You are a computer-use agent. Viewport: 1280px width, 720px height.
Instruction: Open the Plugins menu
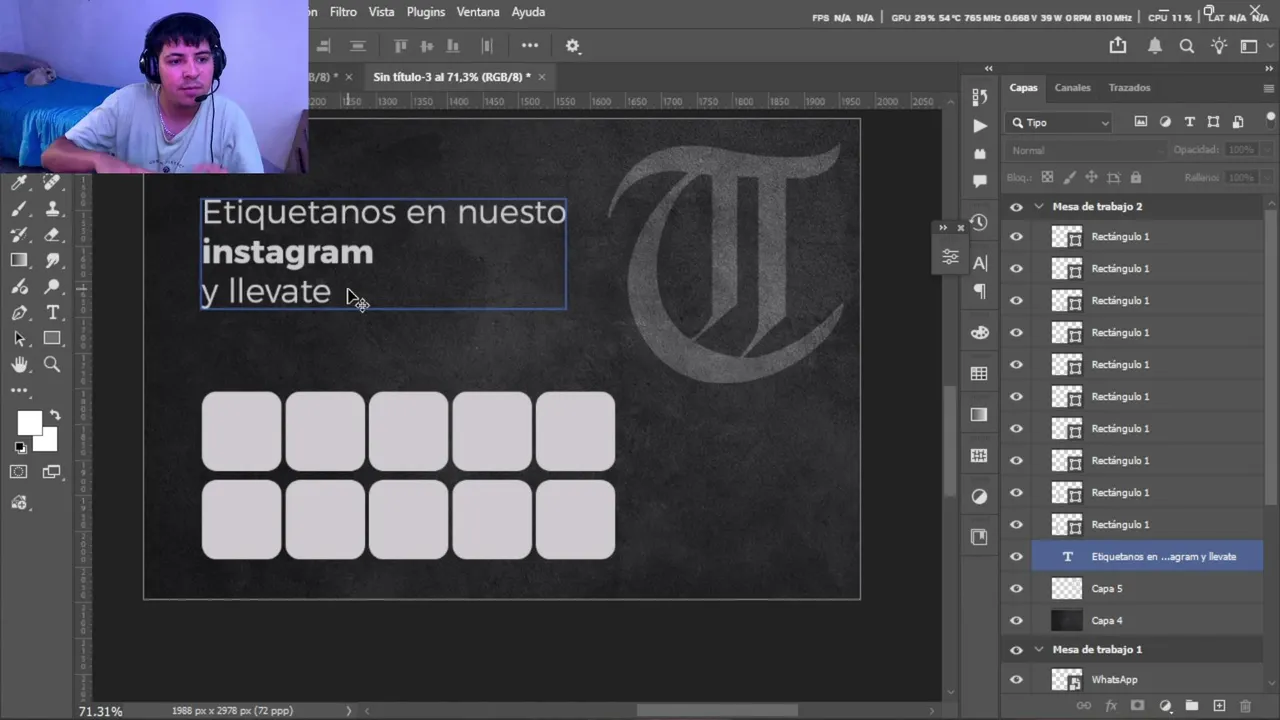coord(426,12)
